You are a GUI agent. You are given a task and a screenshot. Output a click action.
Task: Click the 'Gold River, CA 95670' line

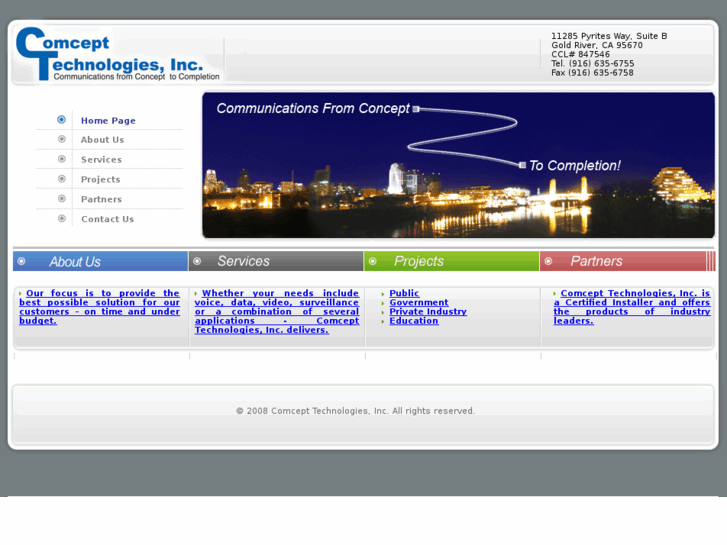[597, 45]
